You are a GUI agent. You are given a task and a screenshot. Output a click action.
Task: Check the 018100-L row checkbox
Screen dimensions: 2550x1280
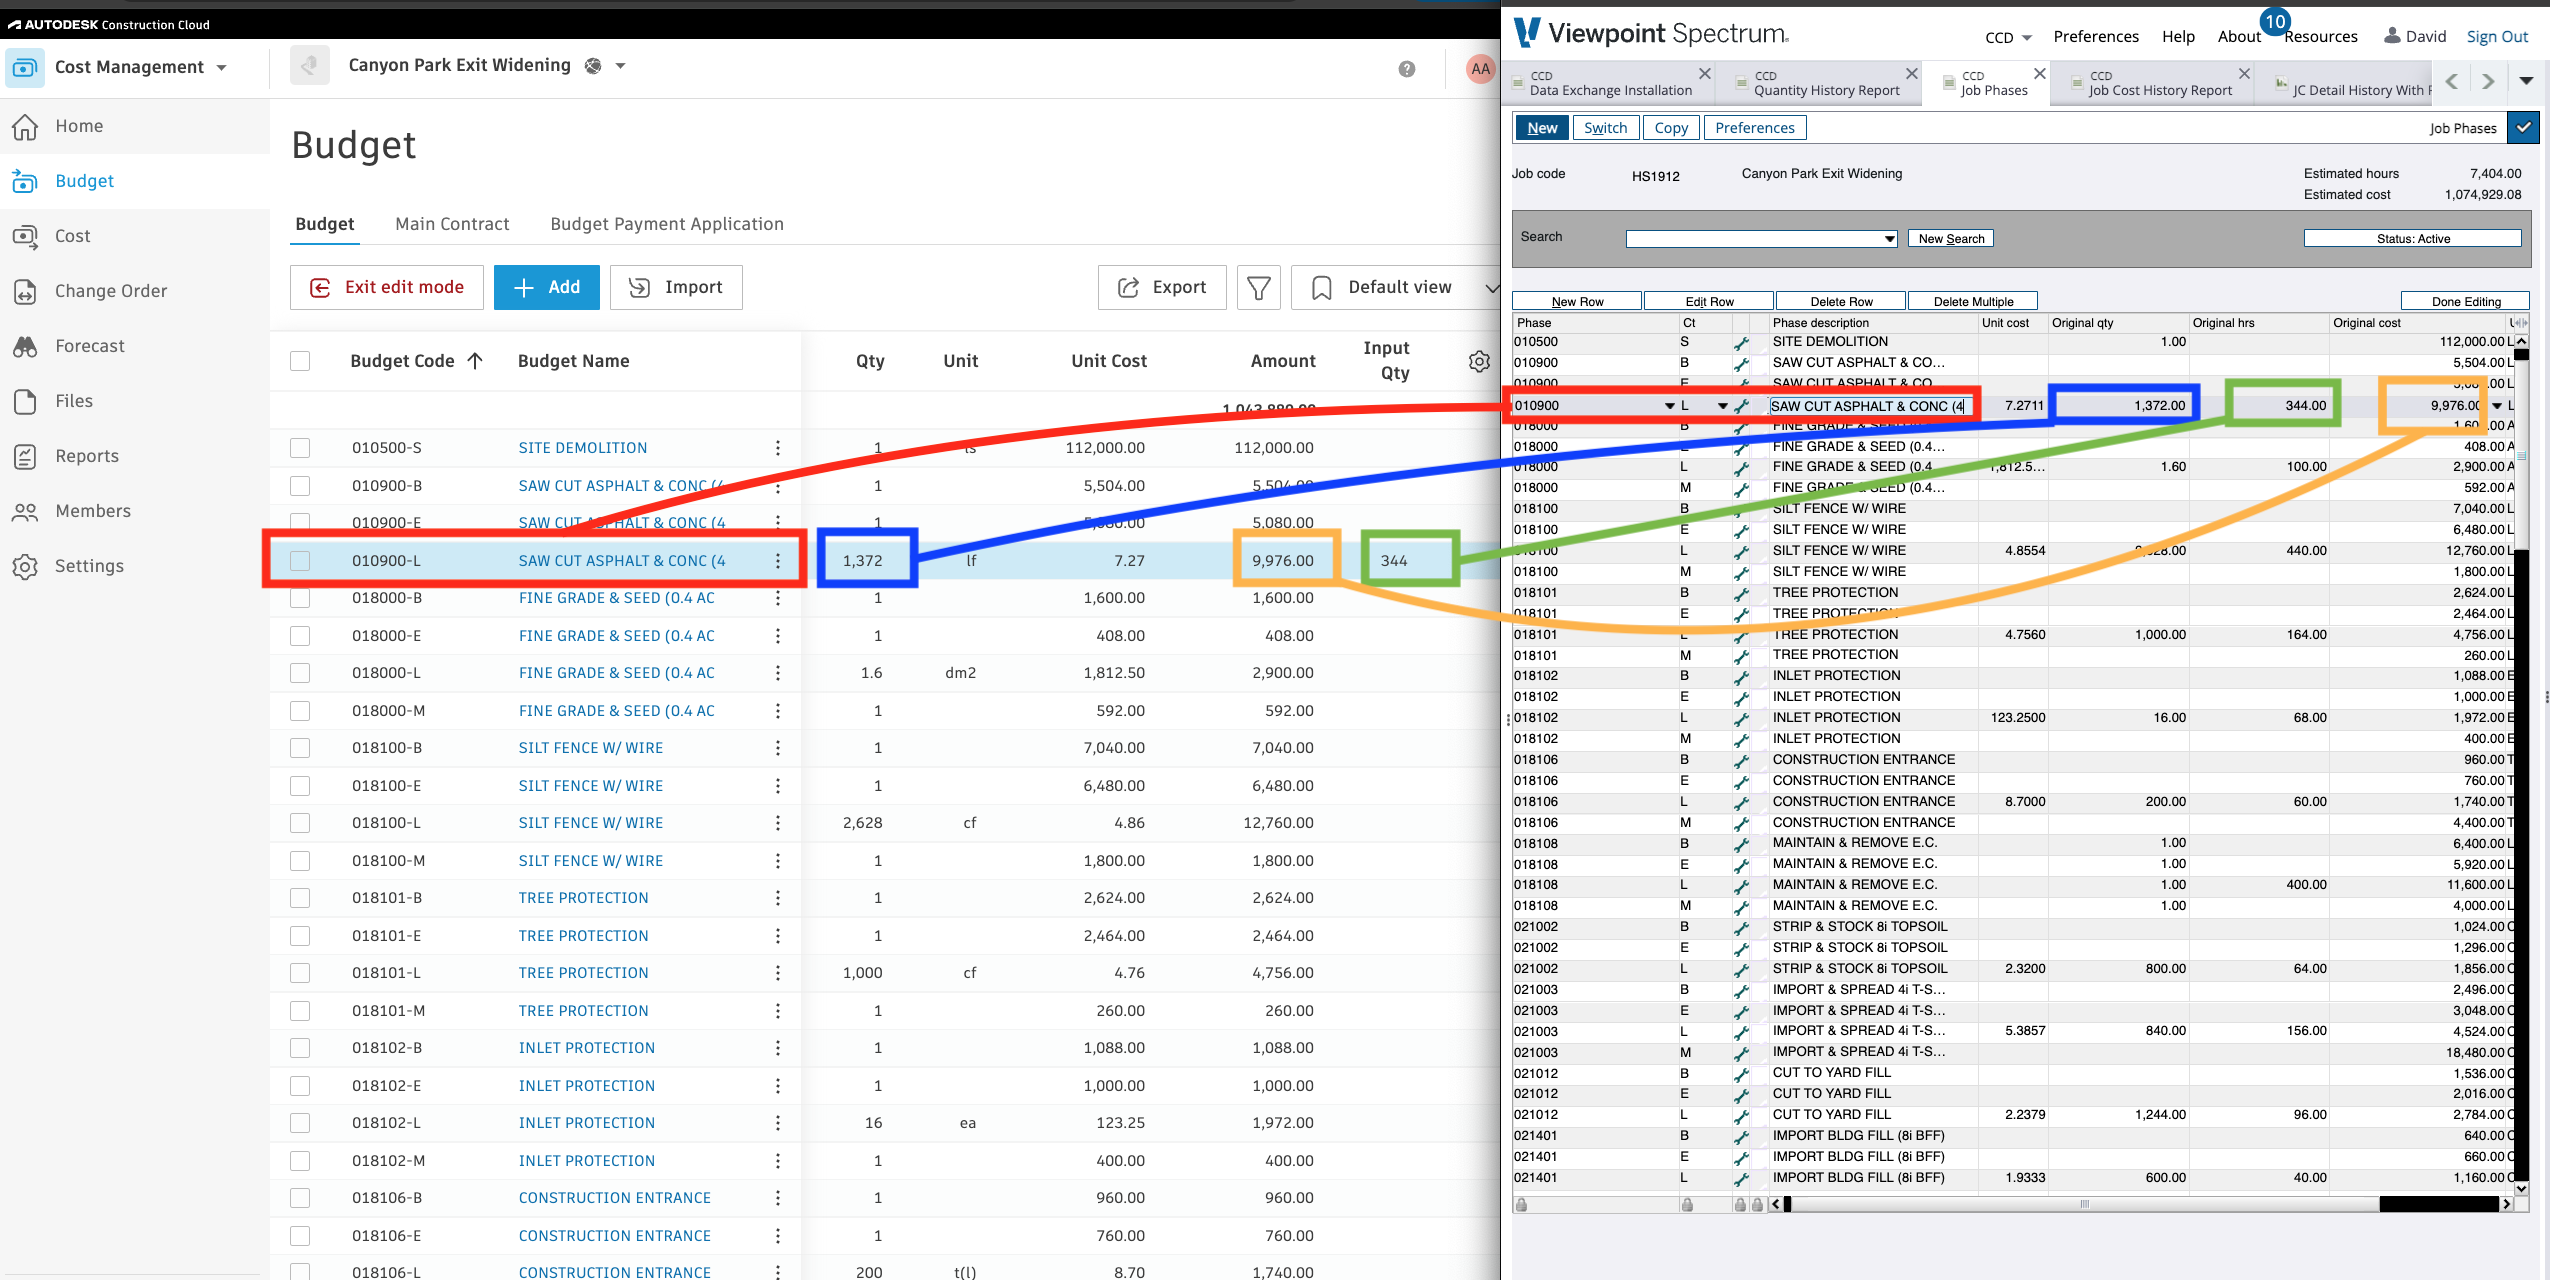pyautogui.click(x=300, y=823)
